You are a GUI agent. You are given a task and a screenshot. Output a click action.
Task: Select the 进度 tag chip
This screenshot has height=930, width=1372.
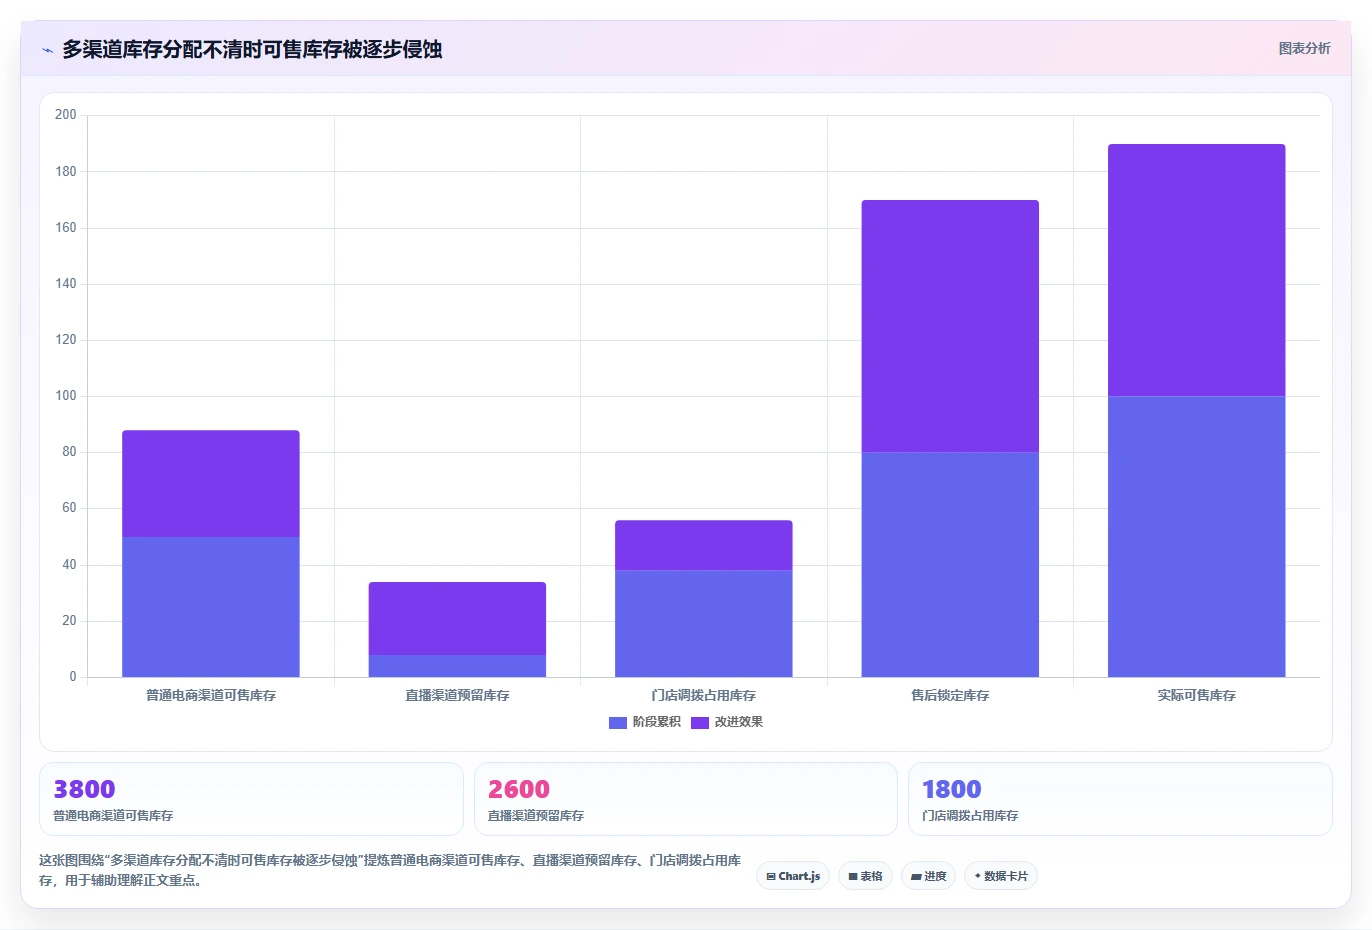928,876
